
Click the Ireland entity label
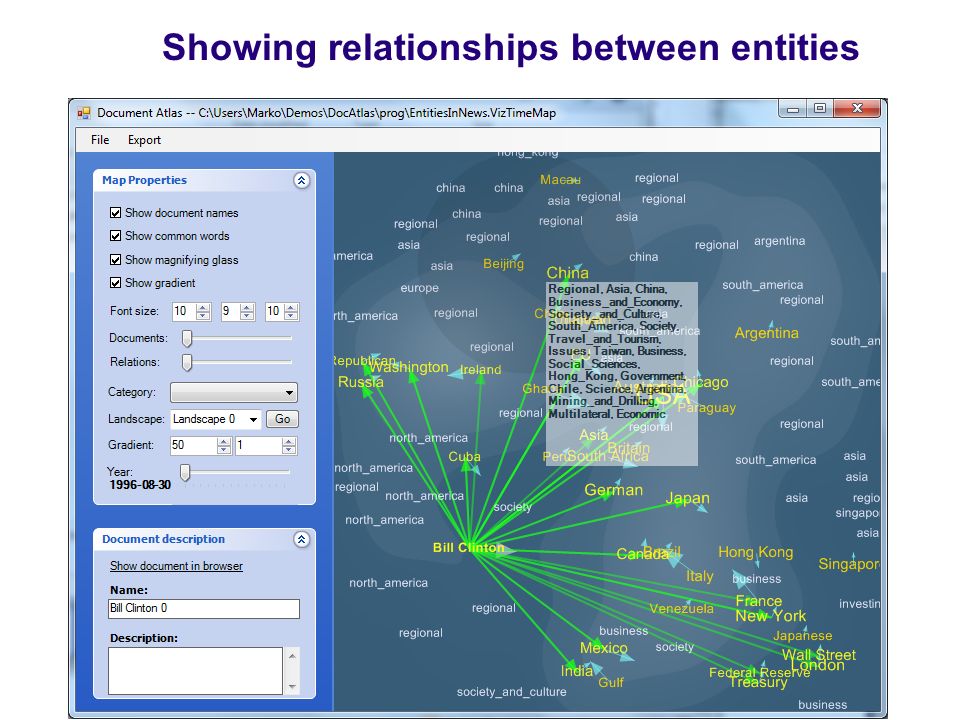click(481, 370)
